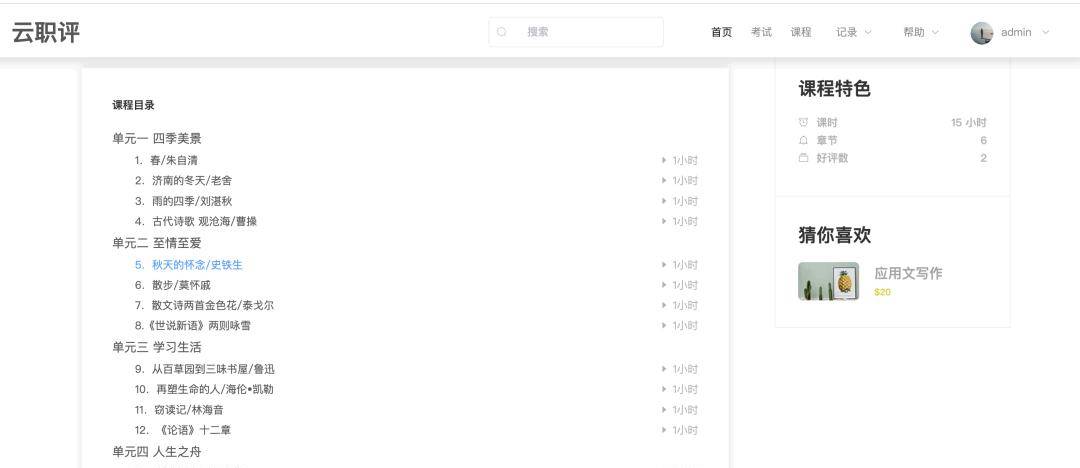This screenshot has height=468, width=1080.
Task: Click play icon for 秋天的怀念/史铁生 lesson
Action: pos(664,265)
